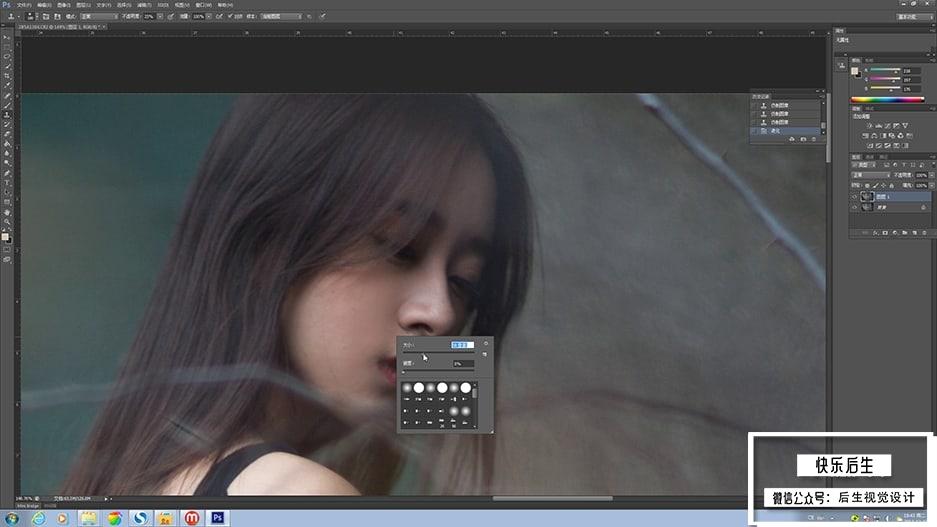The image size is (937, 527).
Task: Hide Layer 1 with eye icon
Action: tap(855, 197)
